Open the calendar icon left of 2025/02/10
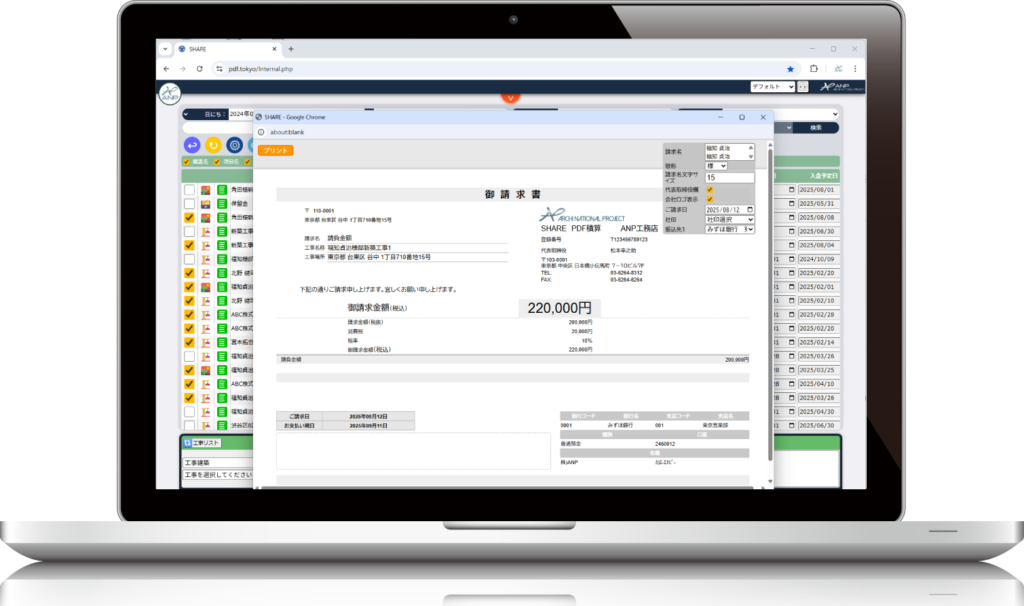This screenshot has width=1024, height=606. click(x=792, y=300)
